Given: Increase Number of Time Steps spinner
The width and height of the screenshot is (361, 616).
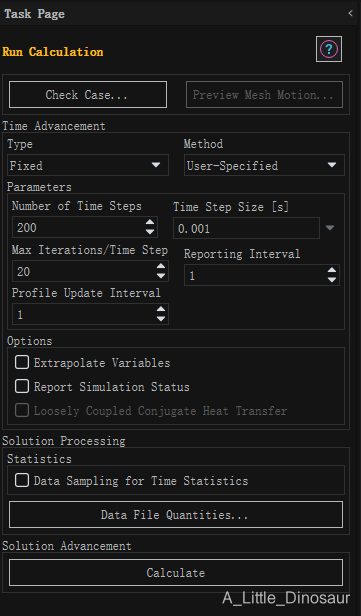Looking at the screenshot, I should [150, 222].
